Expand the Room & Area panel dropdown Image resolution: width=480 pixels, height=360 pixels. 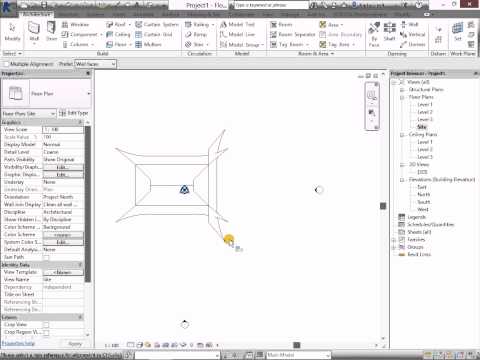[316, 53]
